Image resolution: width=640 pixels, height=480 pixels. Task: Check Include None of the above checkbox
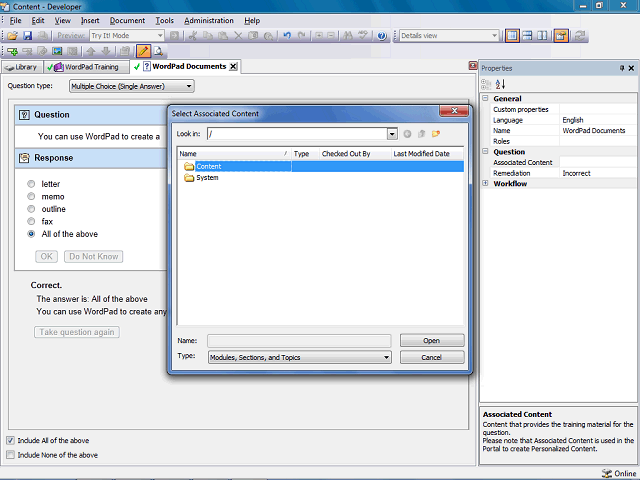click(x=10, y=455)
